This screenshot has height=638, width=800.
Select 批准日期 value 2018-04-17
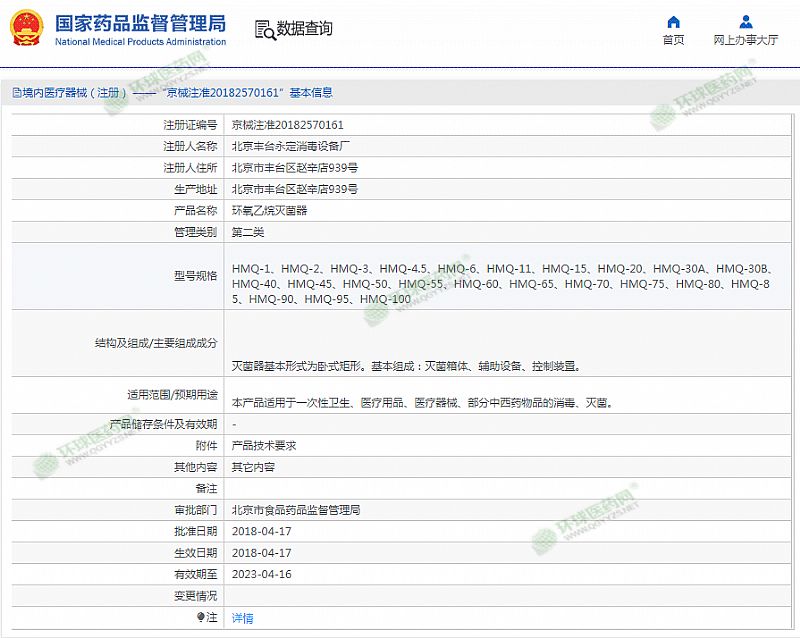pyautogui.click(x=262, y=531)
